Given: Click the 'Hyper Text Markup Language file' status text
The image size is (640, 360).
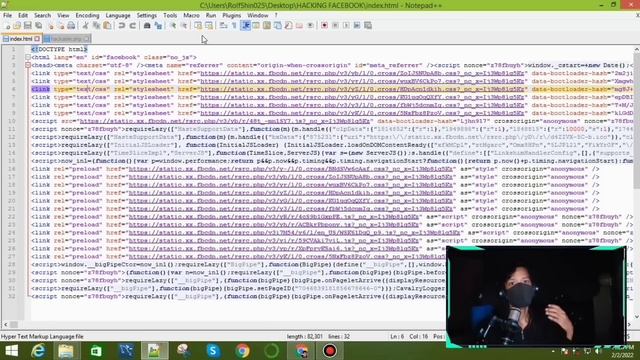Looking at the screenshot, I should pos(42,337).
